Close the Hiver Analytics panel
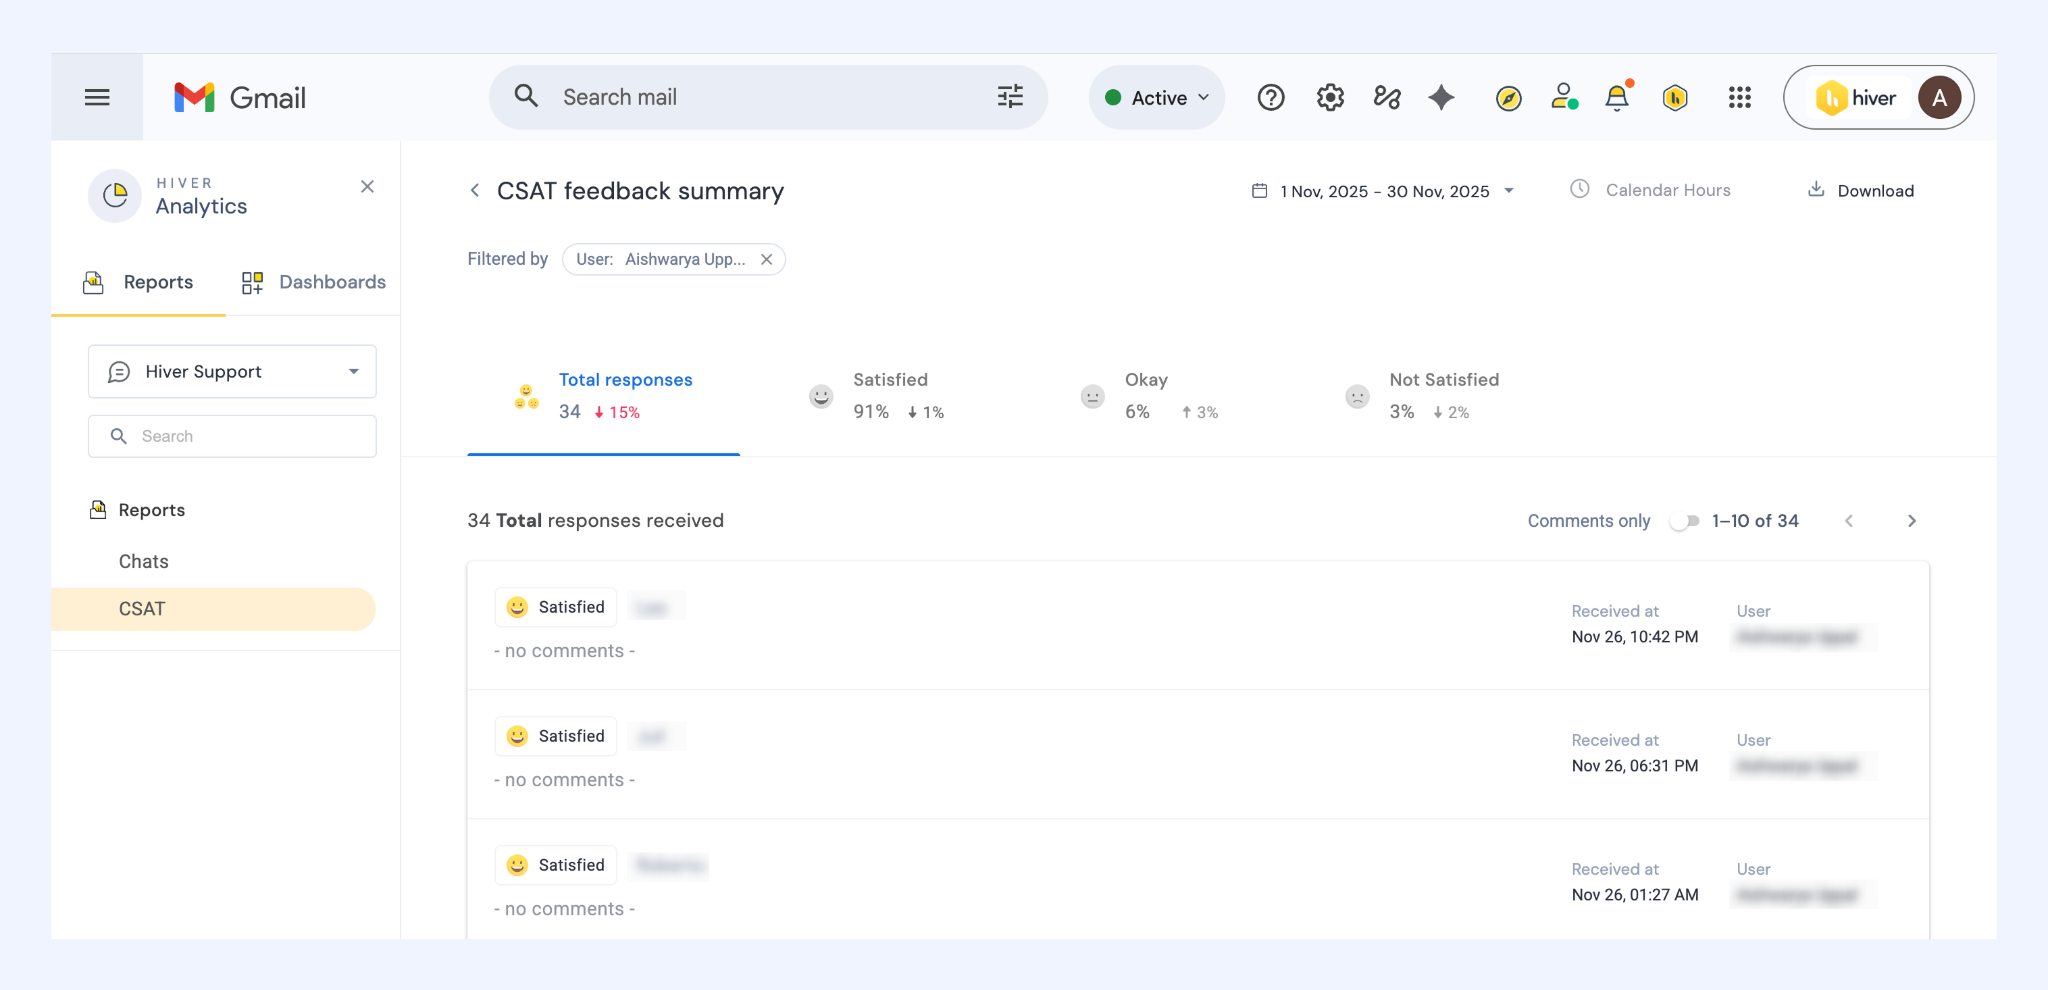 tap(367, 186)
